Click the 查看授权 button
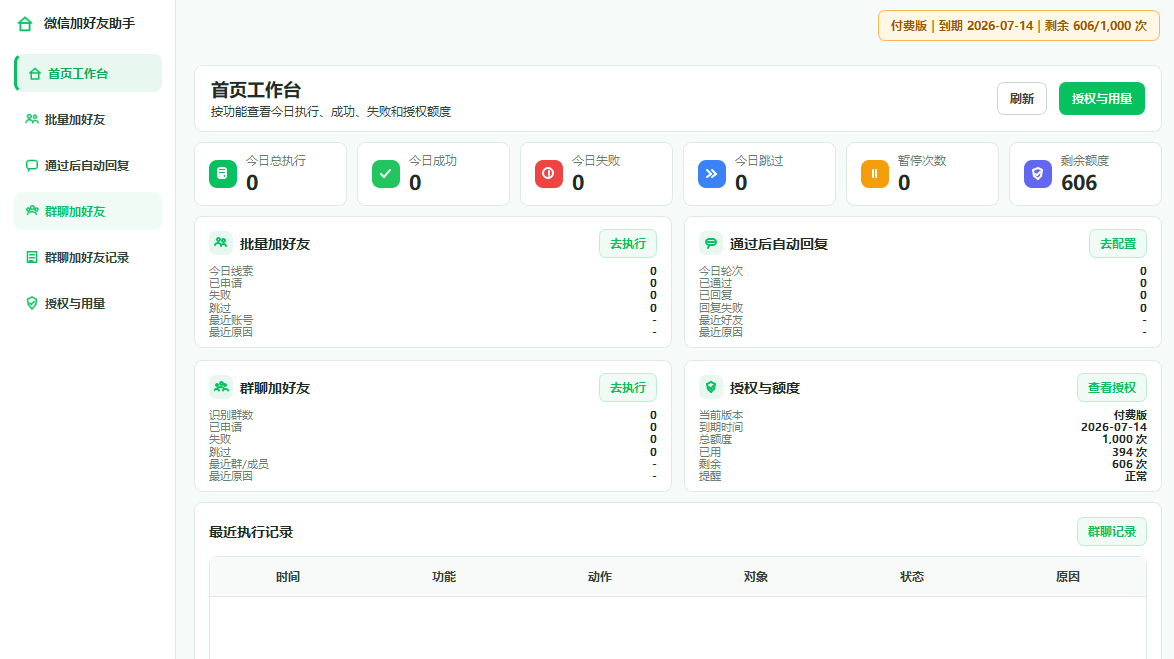This screenshot has height=659, width=1174. tap(1112, 387)
